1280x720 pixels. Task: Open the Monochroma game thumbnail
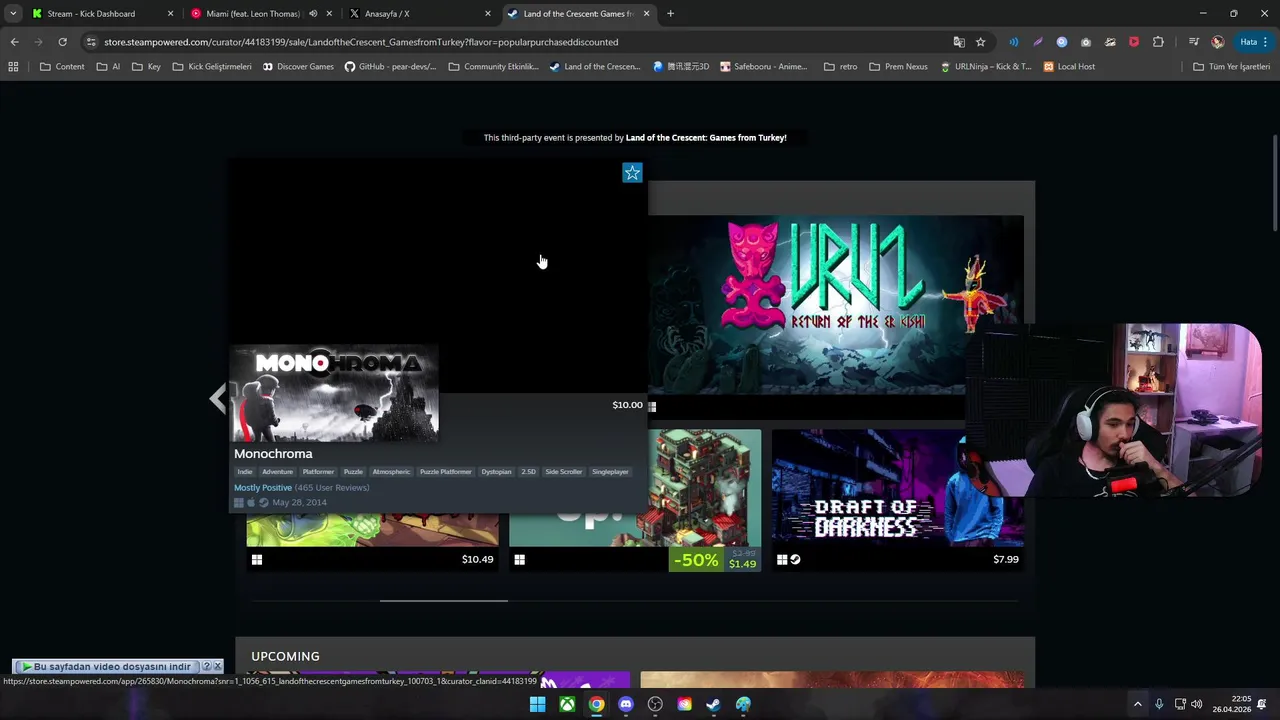[335, 394]
